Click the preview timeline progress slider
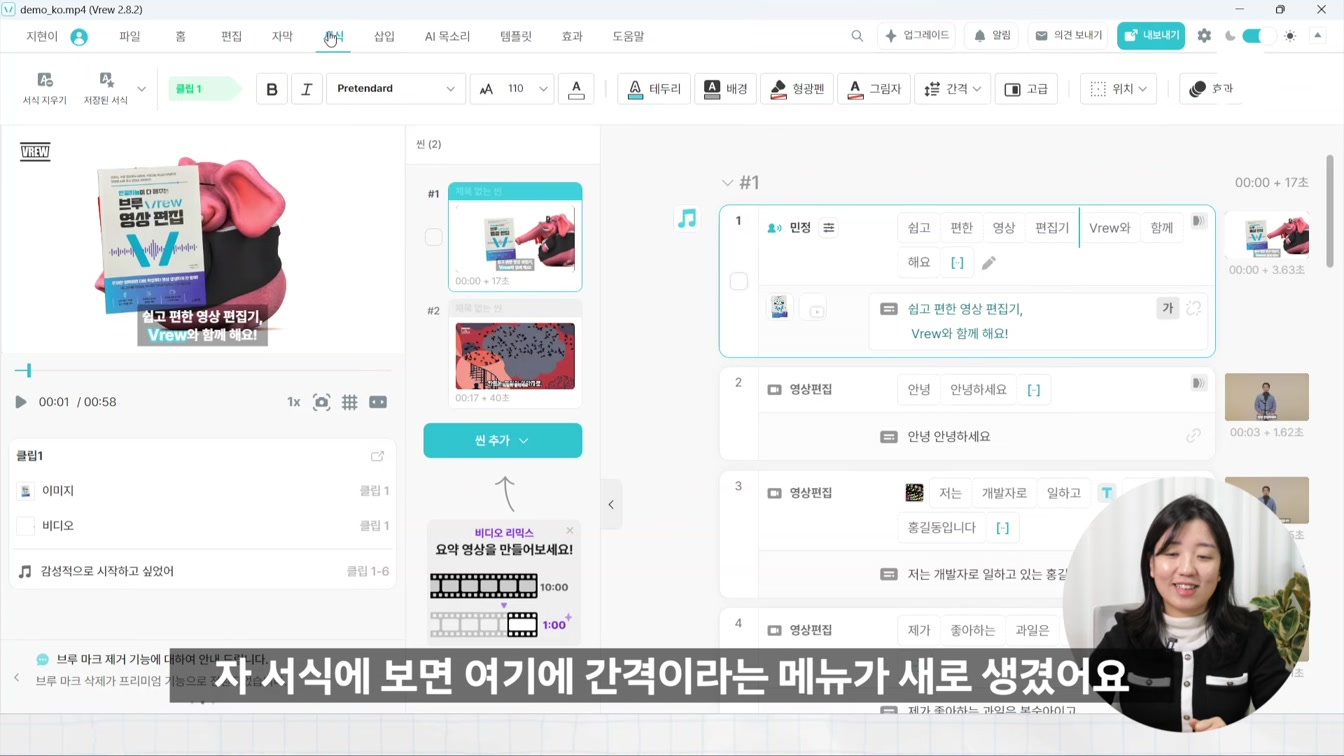The image size is (1344, 756). pos(203,371)
